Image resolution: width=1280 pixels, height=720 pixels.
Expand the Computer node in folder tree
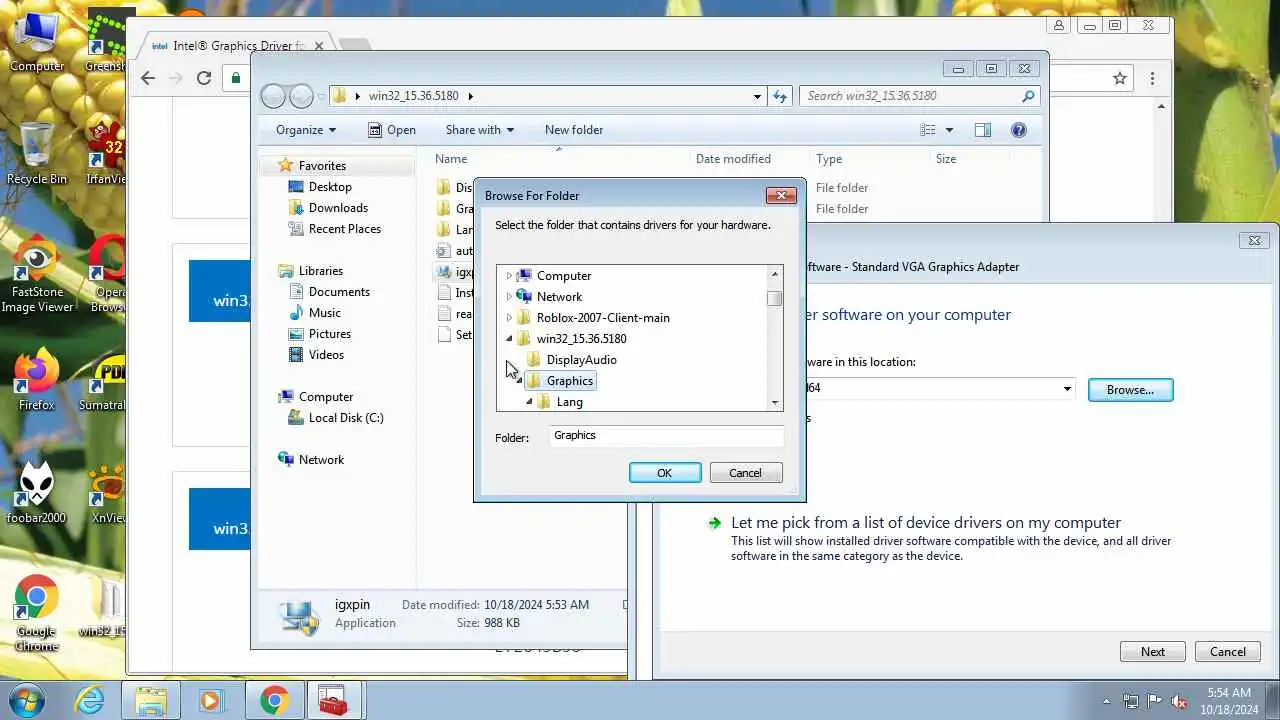point(509,276)
